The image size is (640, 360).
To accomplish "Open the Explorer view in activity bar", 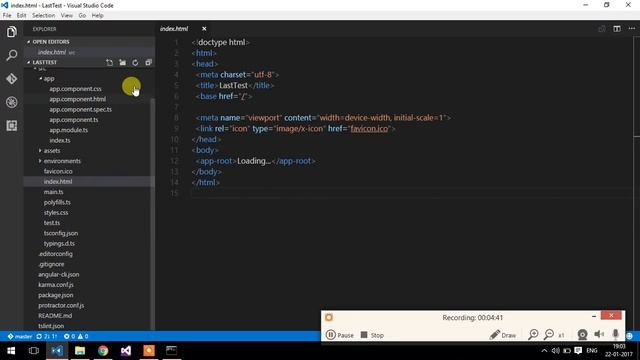I will 11,32.
